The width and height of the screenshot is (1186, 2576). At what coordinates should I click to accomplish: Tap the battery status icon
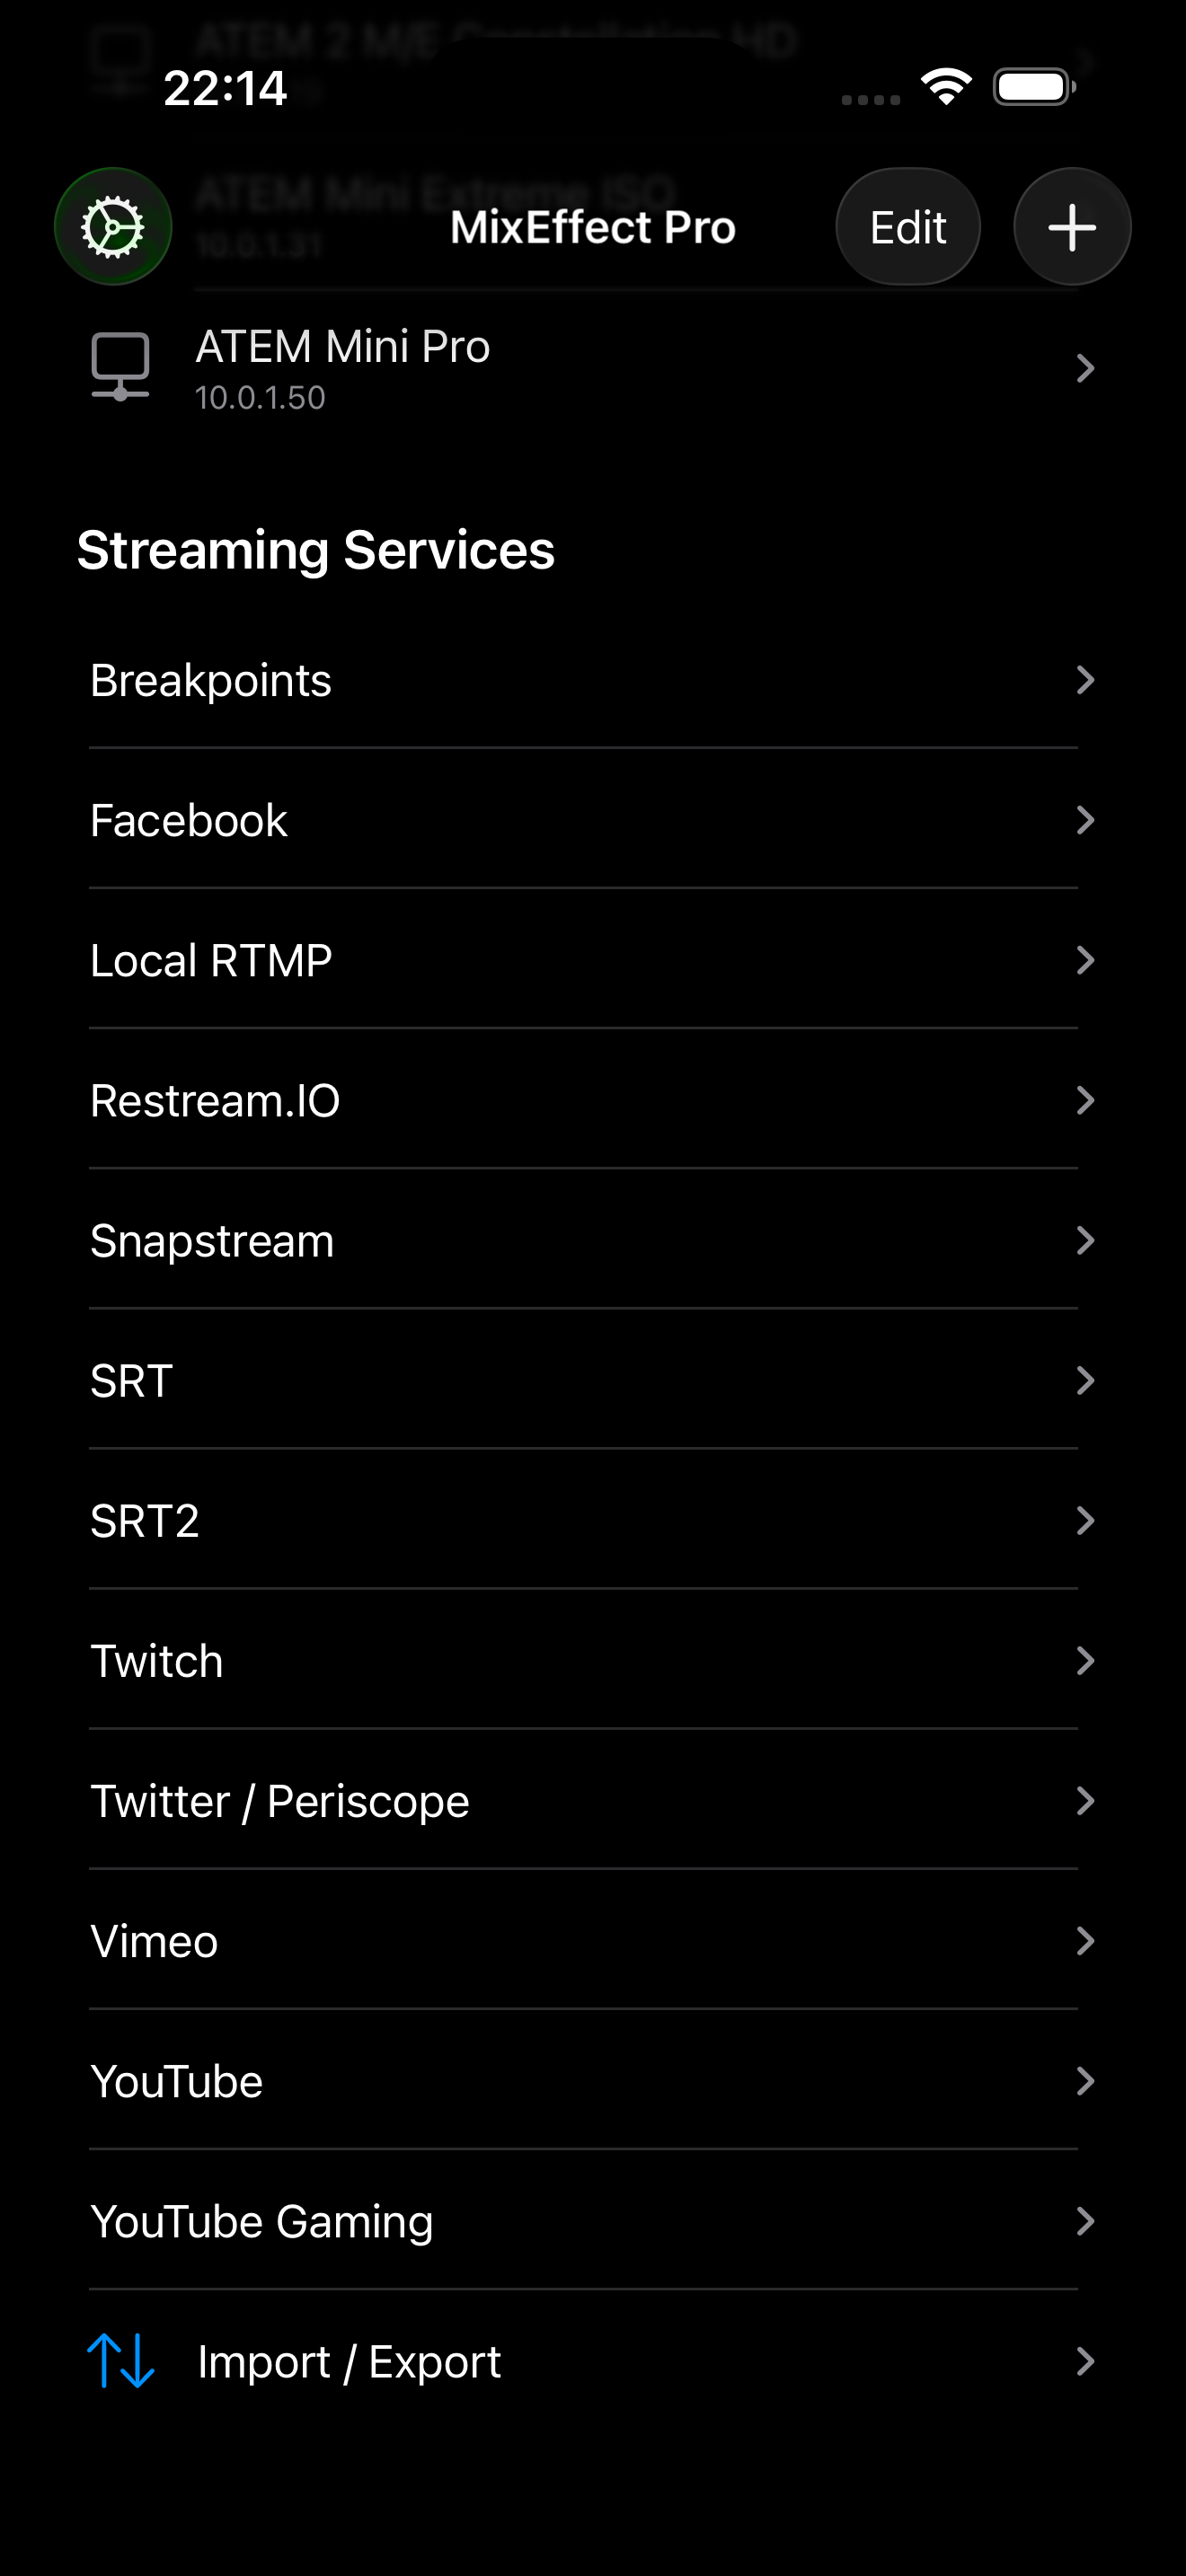tap(1034, 88)
